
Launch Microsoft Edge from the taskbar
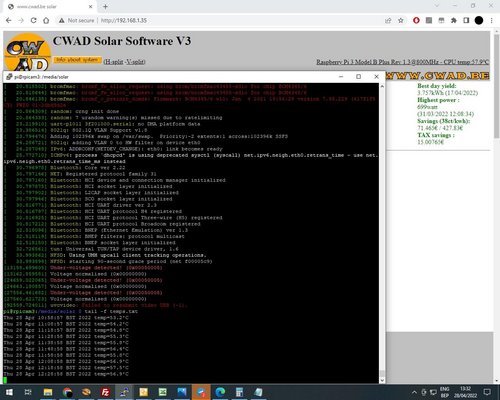tap(220, 392)
